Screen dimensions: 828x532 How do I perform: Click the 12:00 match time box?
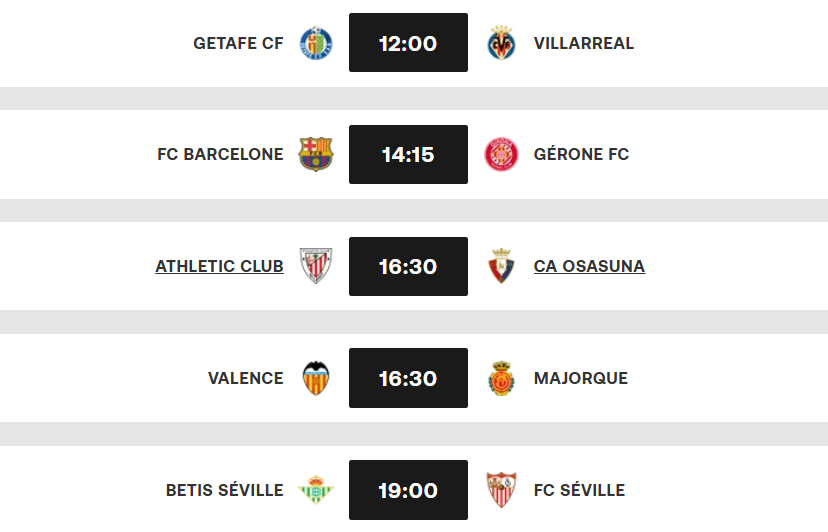pos(408,43)
